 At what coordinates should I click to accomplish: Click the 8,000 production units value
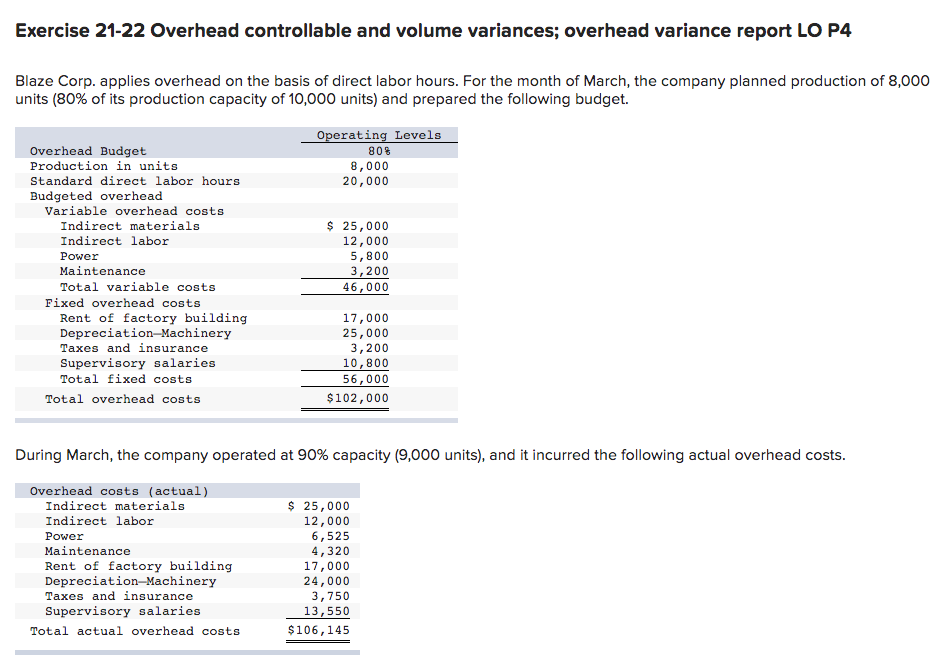[369, 166]
